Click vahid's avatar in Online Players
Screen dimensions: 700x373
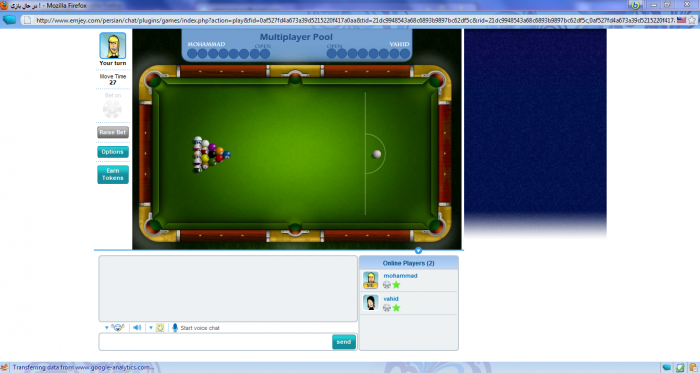(x=371, y=303)
